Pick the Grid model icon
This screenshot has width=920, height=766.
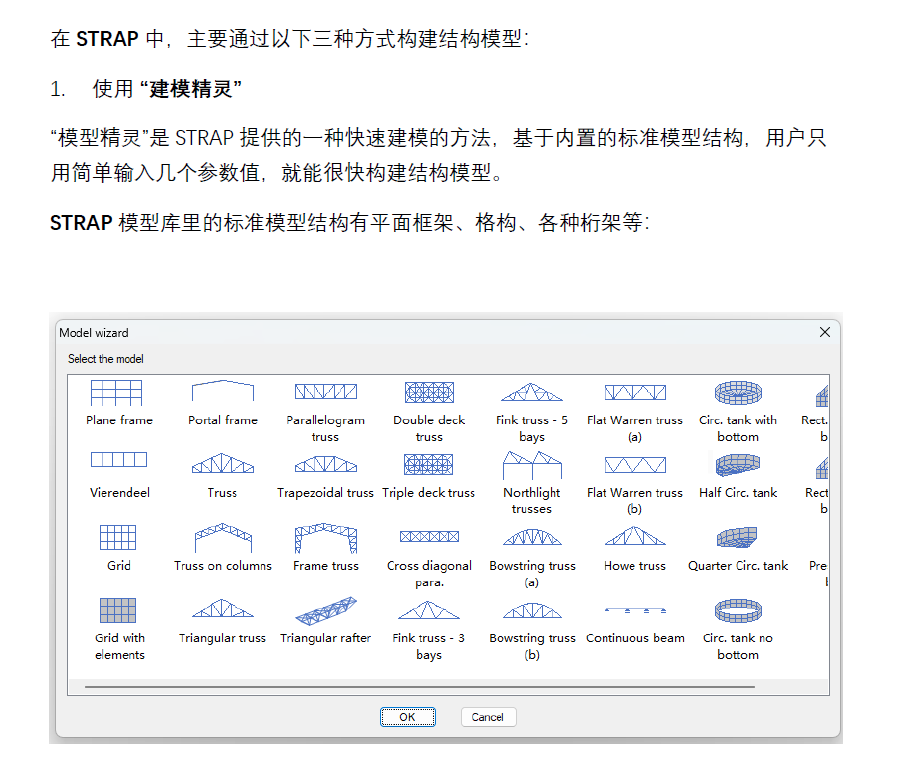click(x=118, y=537)
